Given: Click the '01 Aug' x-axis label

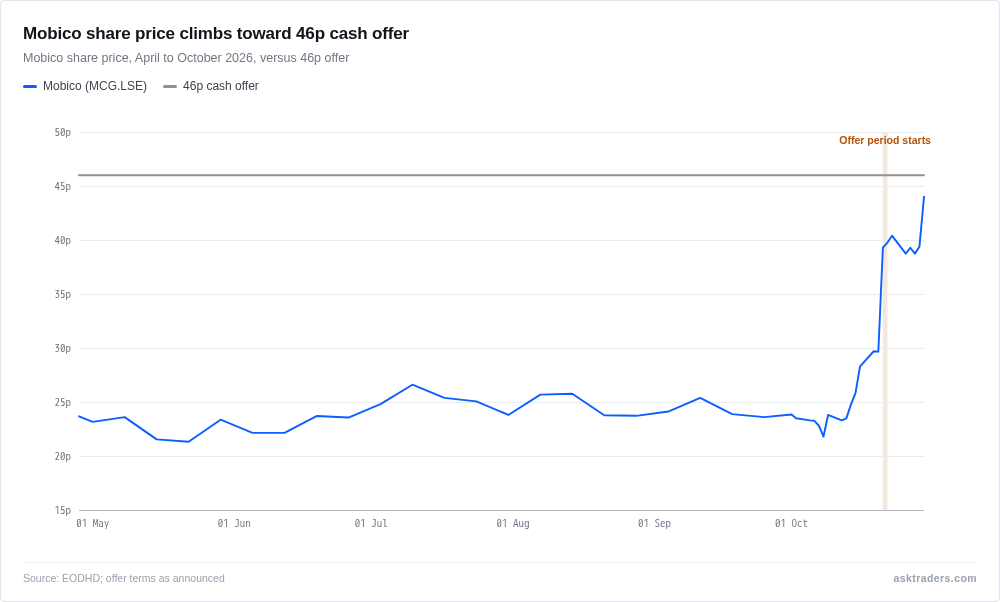Looking at the screenshot, I should [x=513, y=524].
